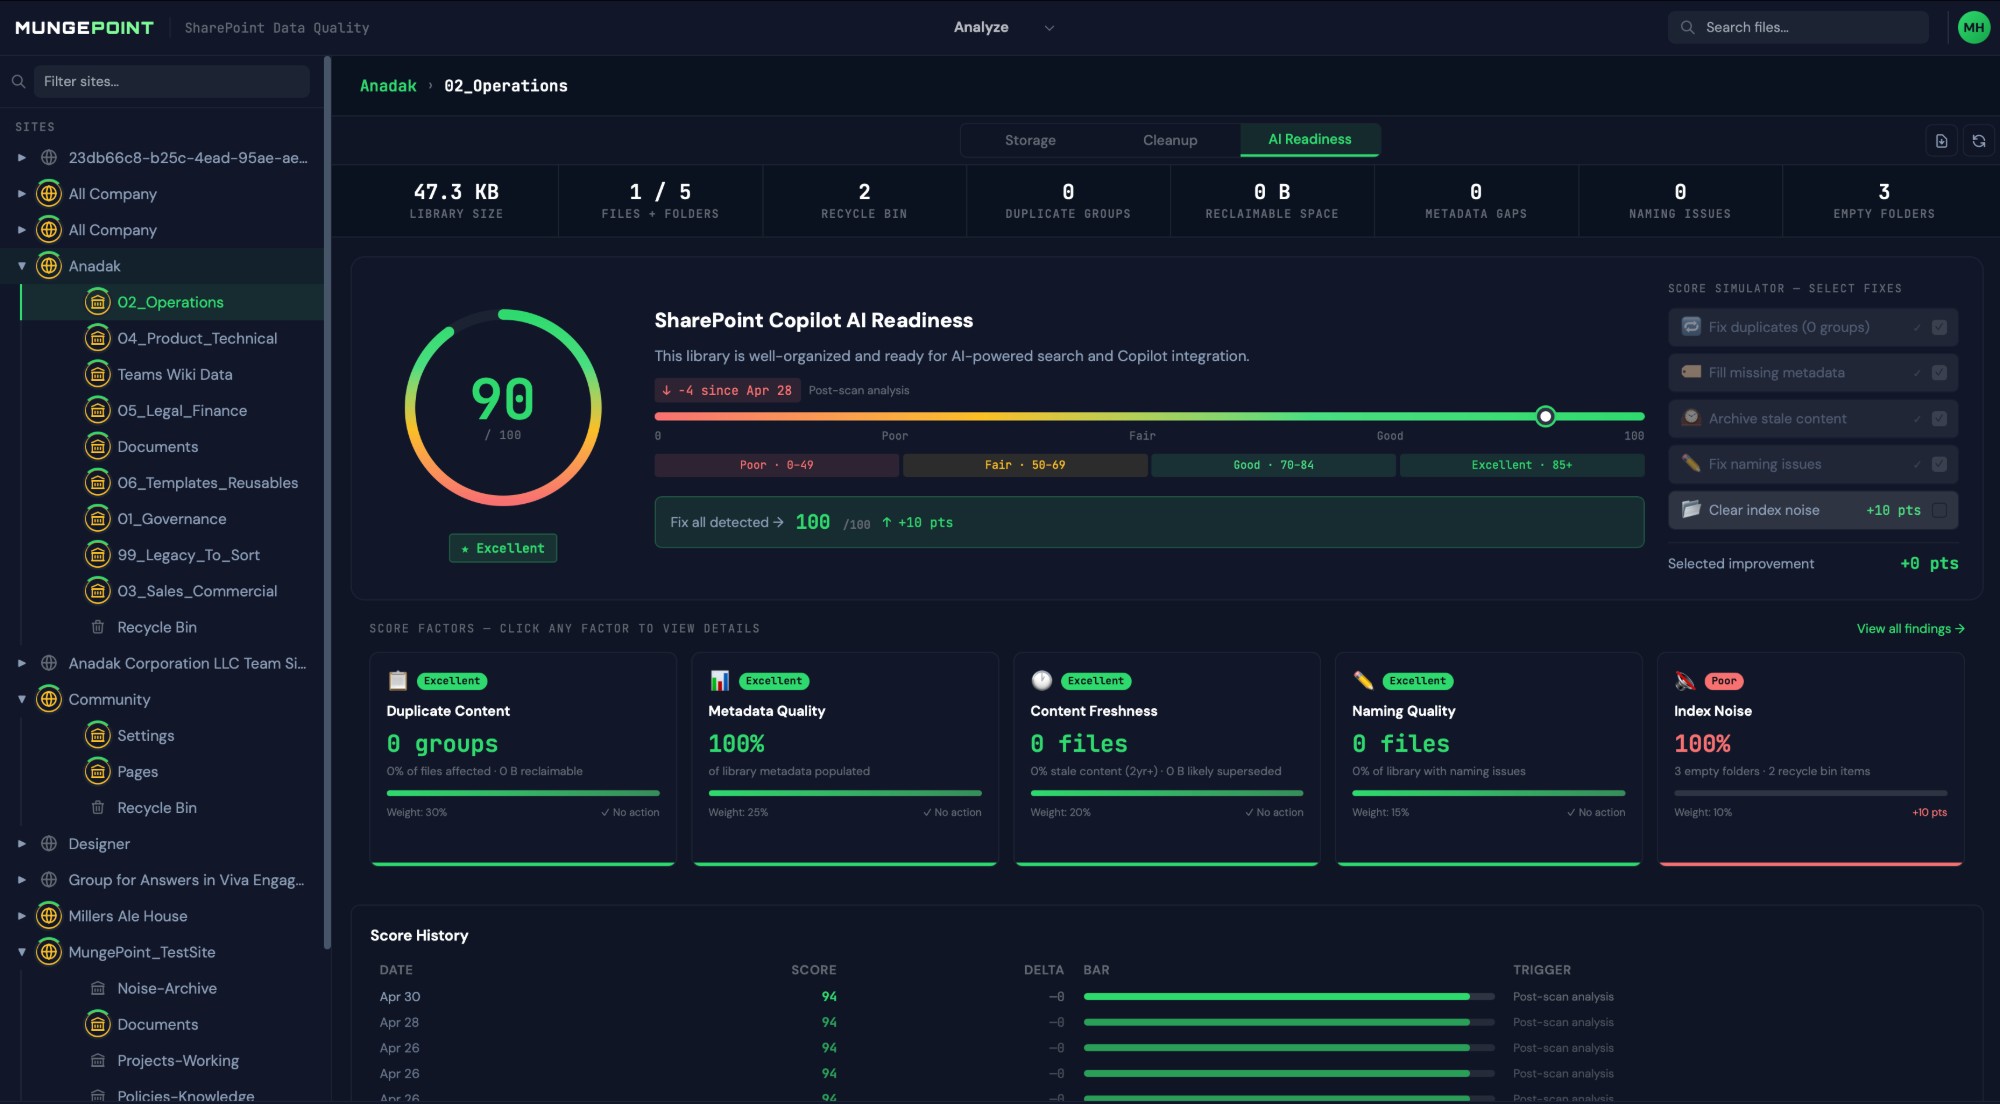This screenshot has width=2000, height=1104.
Task: Focus the Search files field
Action: (x=1798, y=27)
